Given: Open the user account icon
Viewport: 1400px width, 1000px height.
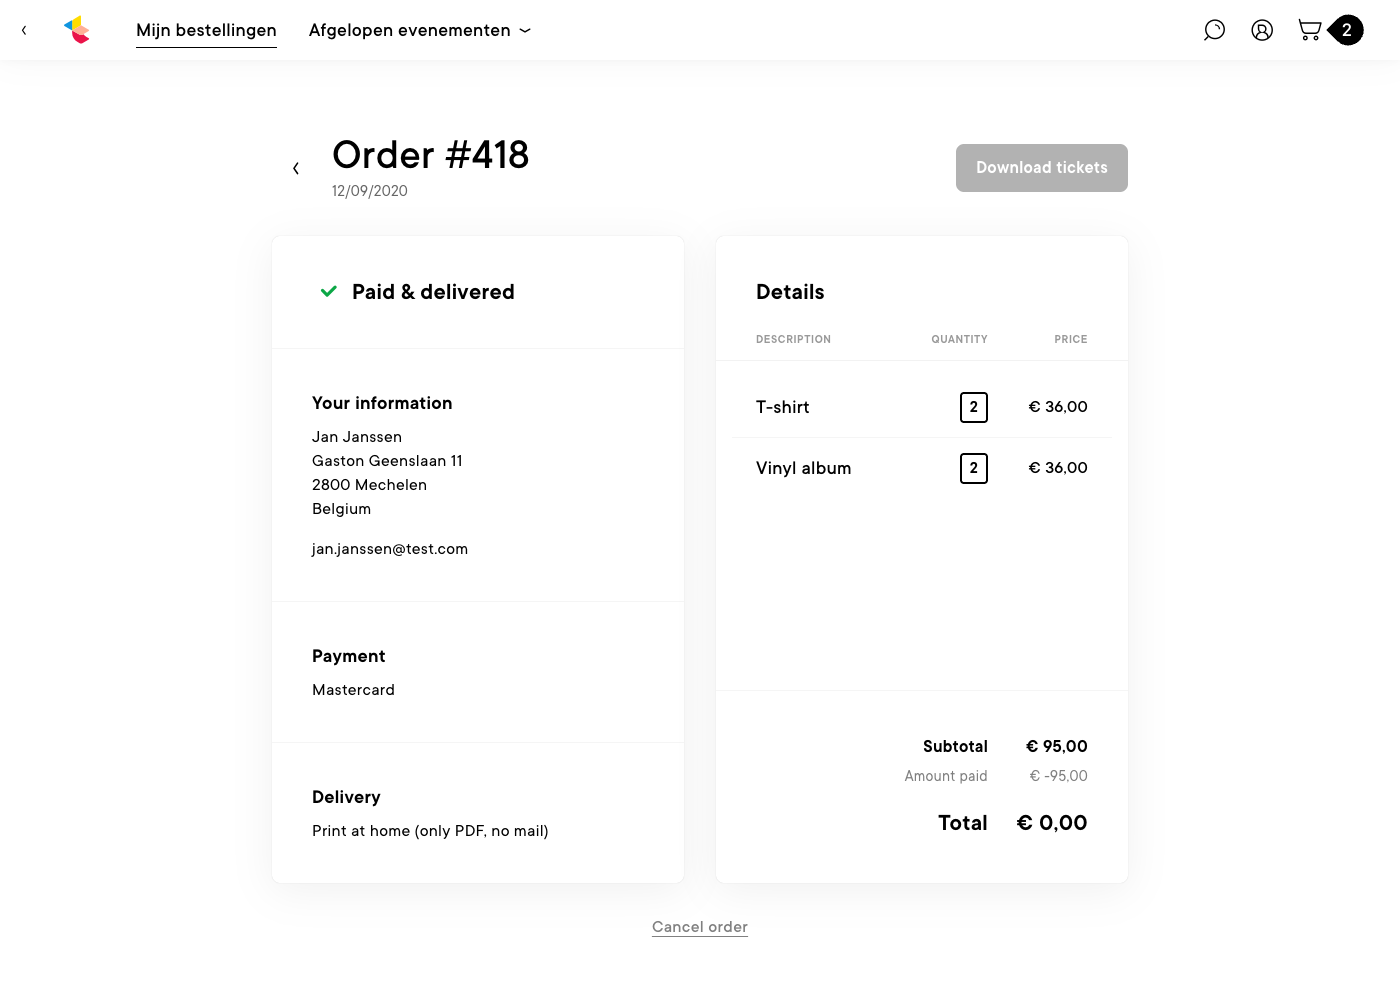Looking at the screenshot, I should tap(1262, 30).
